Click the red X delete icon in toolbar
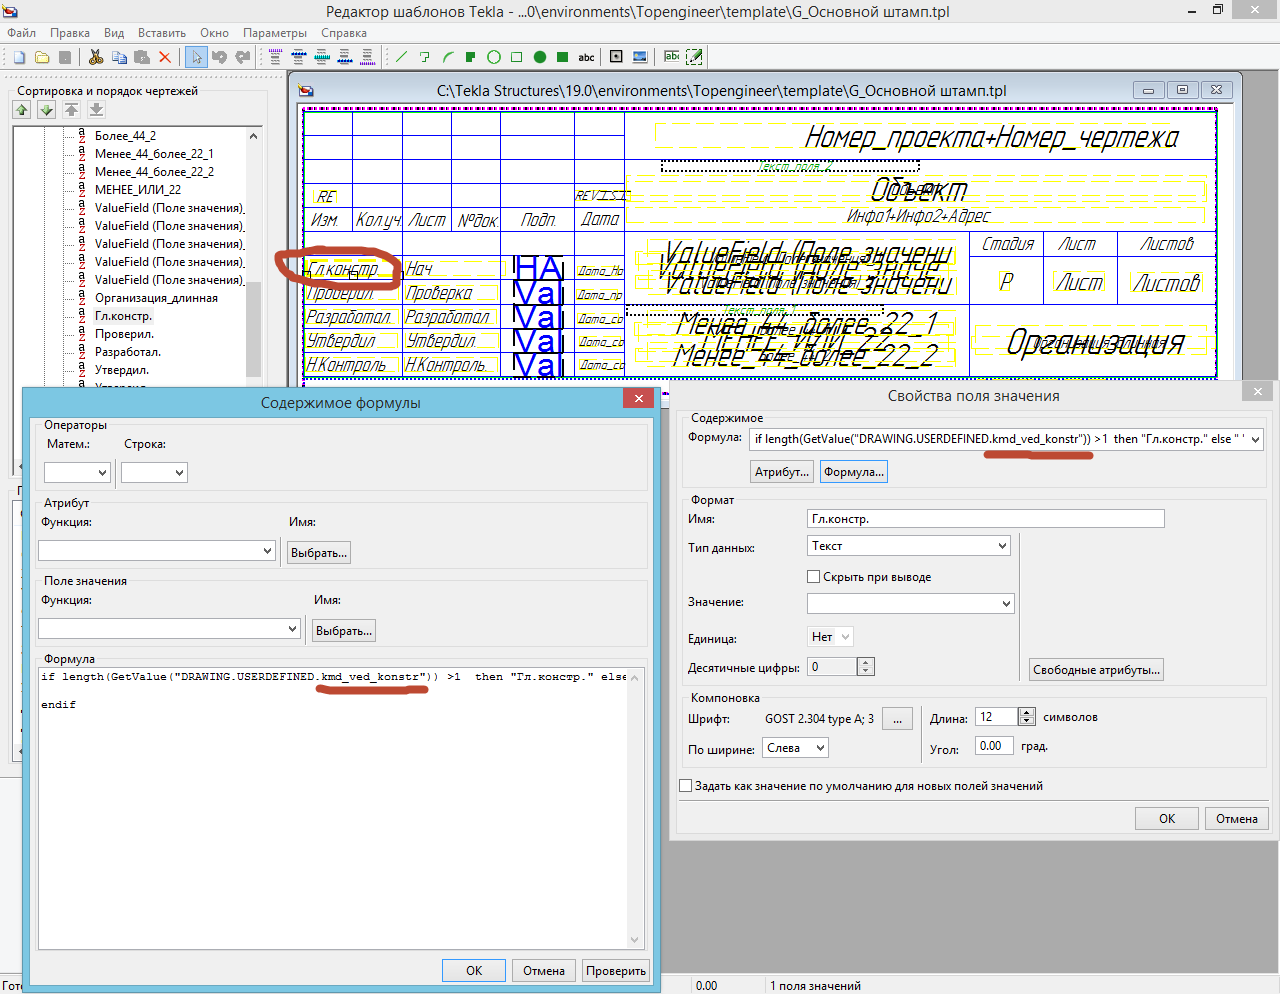The width and height of the screenshot is (1280, 994). 165,57
